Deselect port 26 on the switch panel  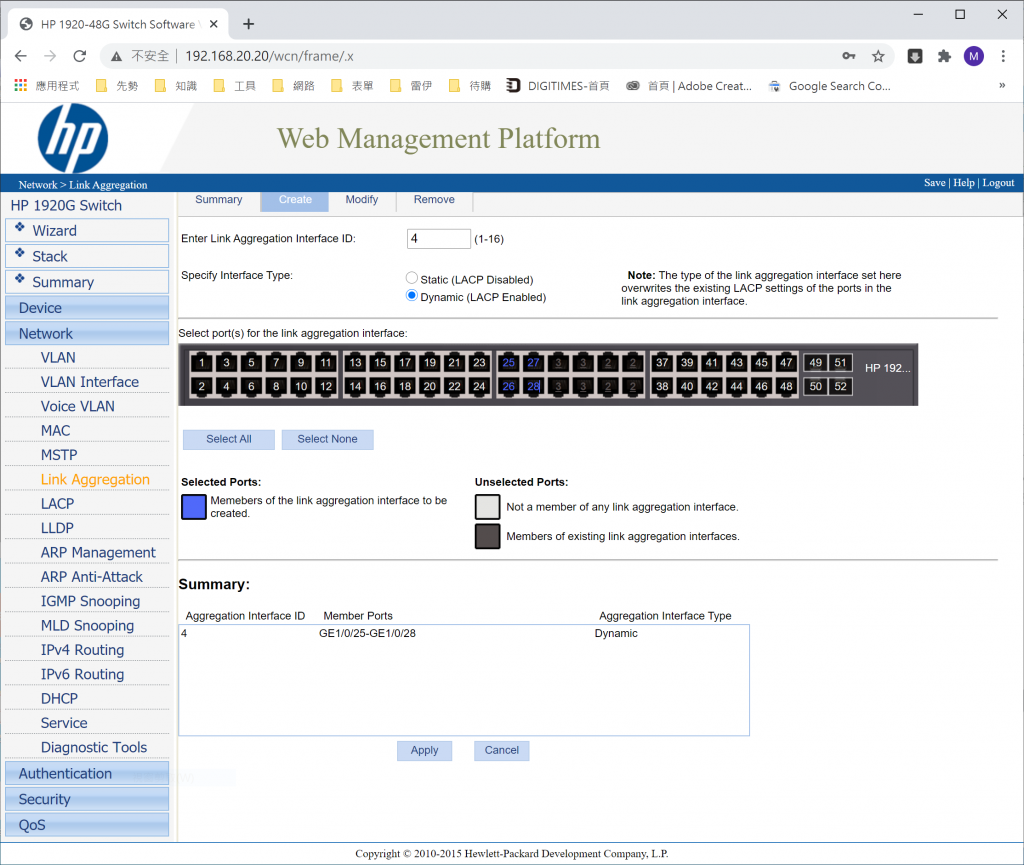click(509, 386)
